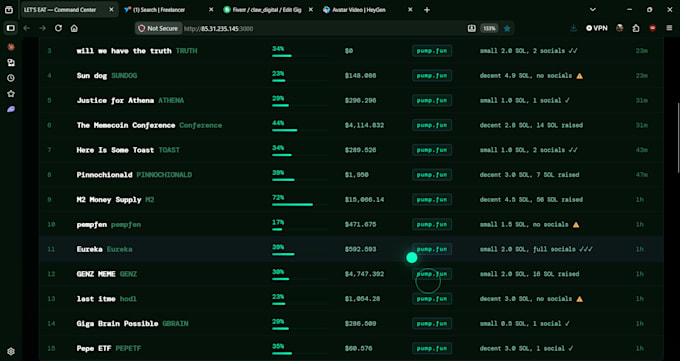680x361 pixels.
Task: Expand the tab search chevron
Action: [593, 10]
